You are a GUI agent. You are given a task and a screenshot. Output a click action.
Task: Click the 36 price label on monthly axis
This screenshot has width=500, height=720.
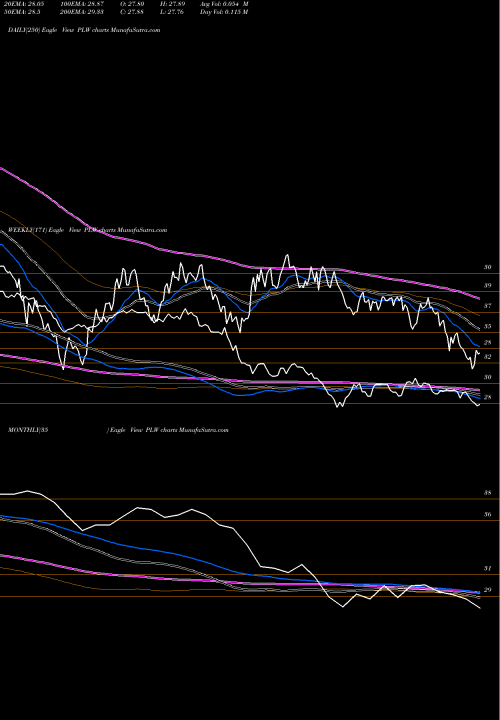(488, 515)
